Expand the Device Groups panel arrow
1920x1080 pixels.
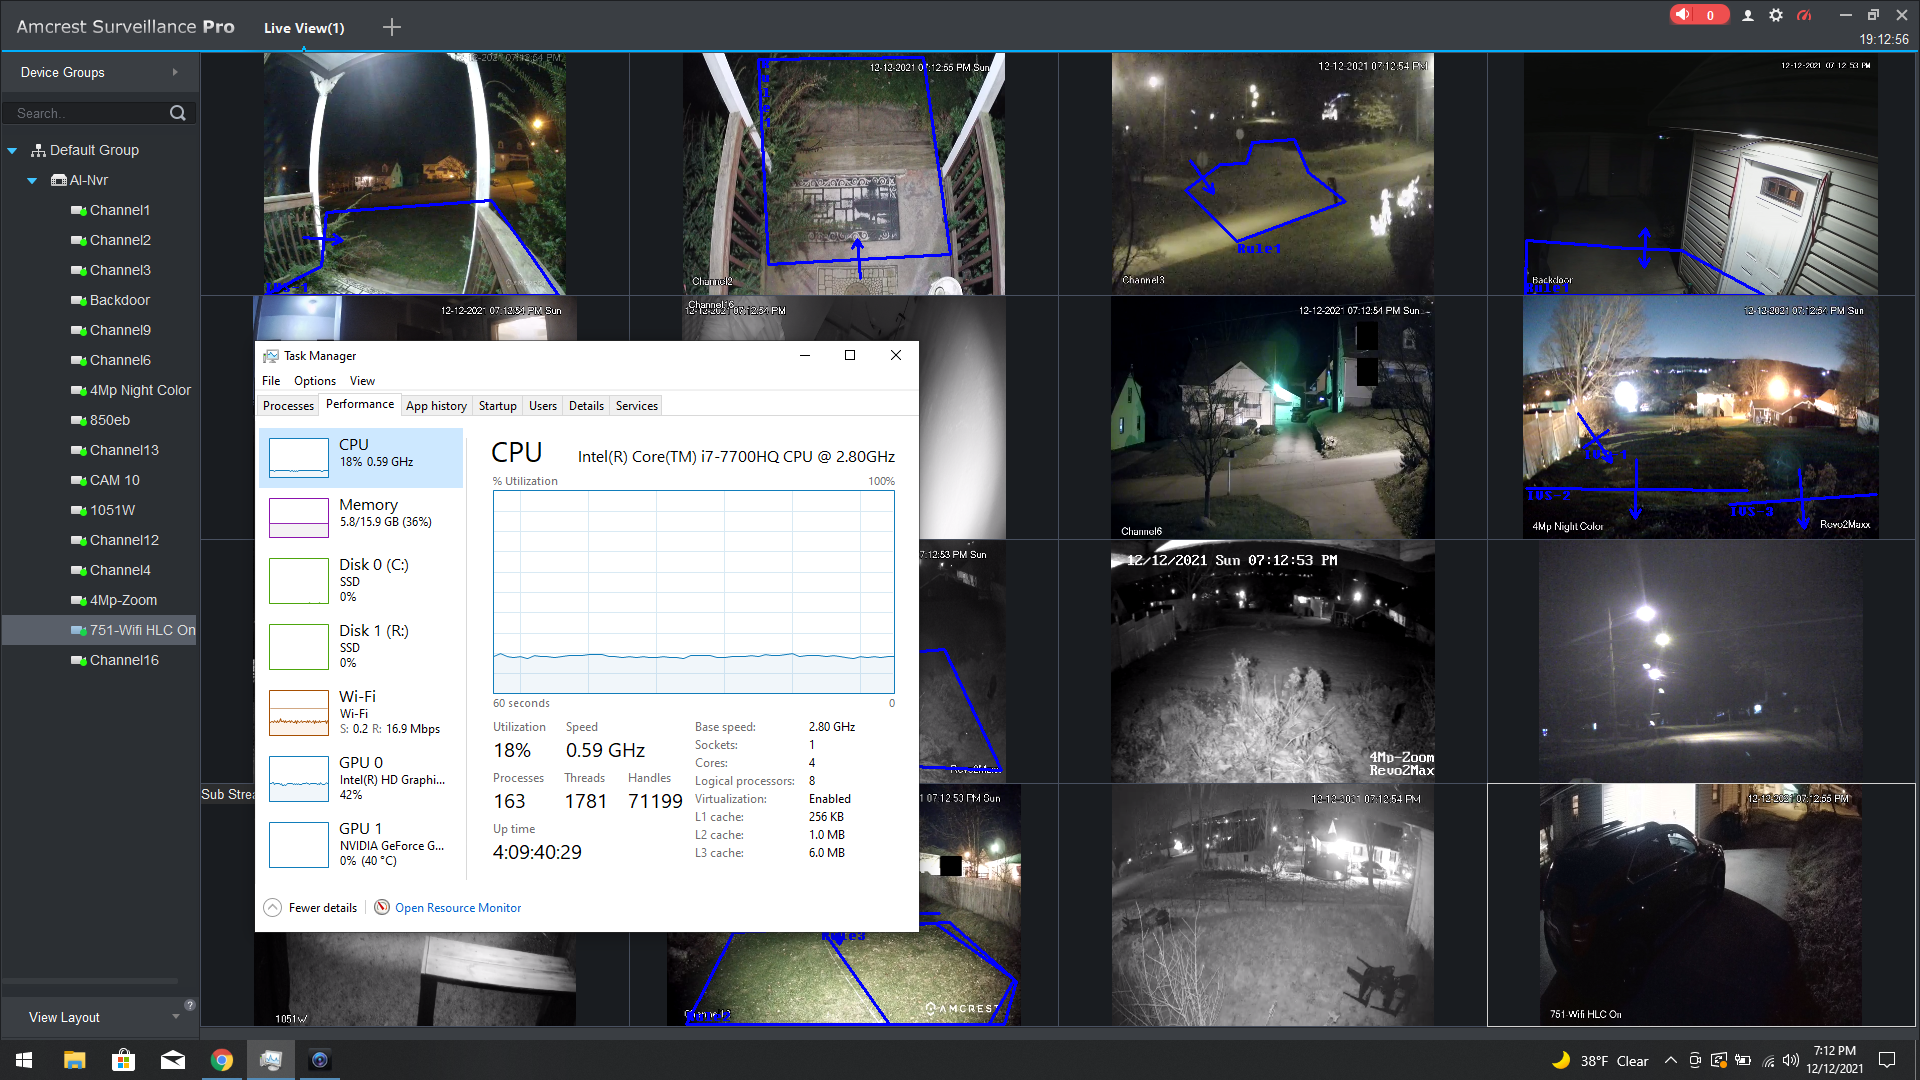coord(175,72)
